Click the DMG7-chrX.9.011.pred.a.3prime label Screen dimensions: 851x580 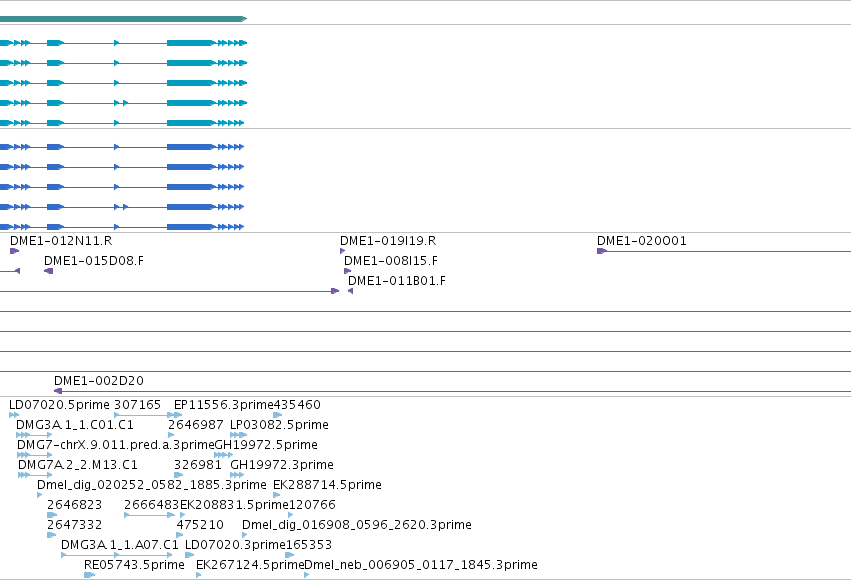coord(116,445)
